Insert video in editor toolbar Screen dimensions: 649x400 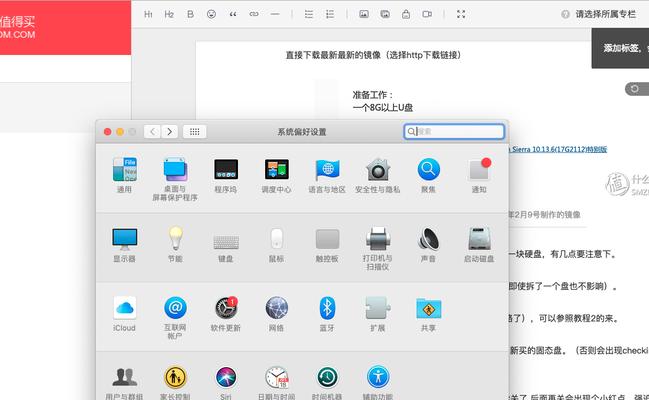(427, 14)
